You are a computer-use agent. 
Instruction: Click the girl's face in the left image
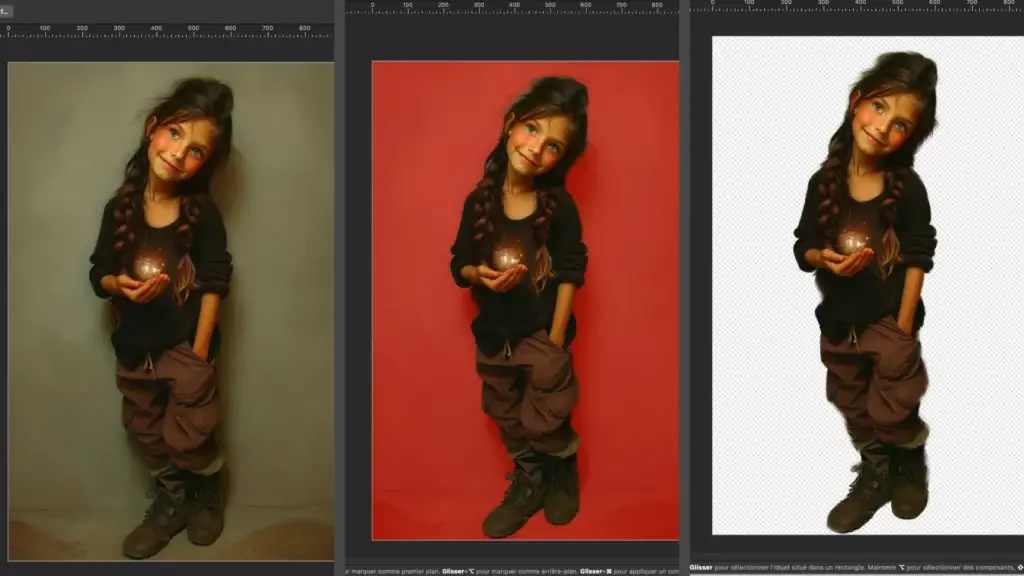tap(181, 150)
